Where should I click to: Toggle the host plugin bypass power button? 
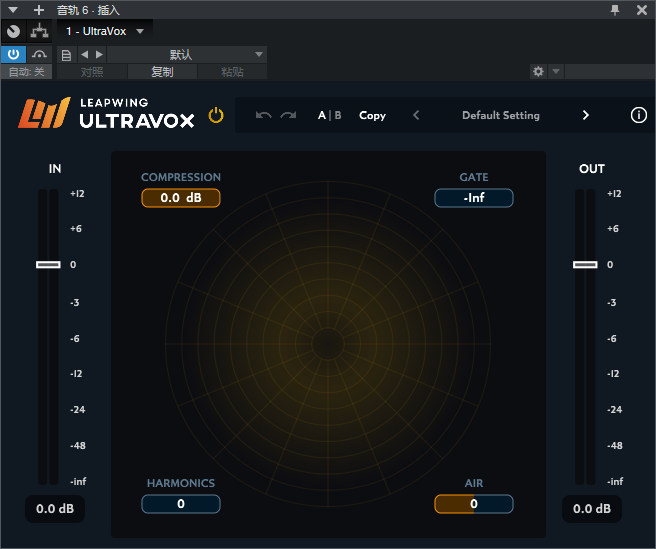[13, 54]
